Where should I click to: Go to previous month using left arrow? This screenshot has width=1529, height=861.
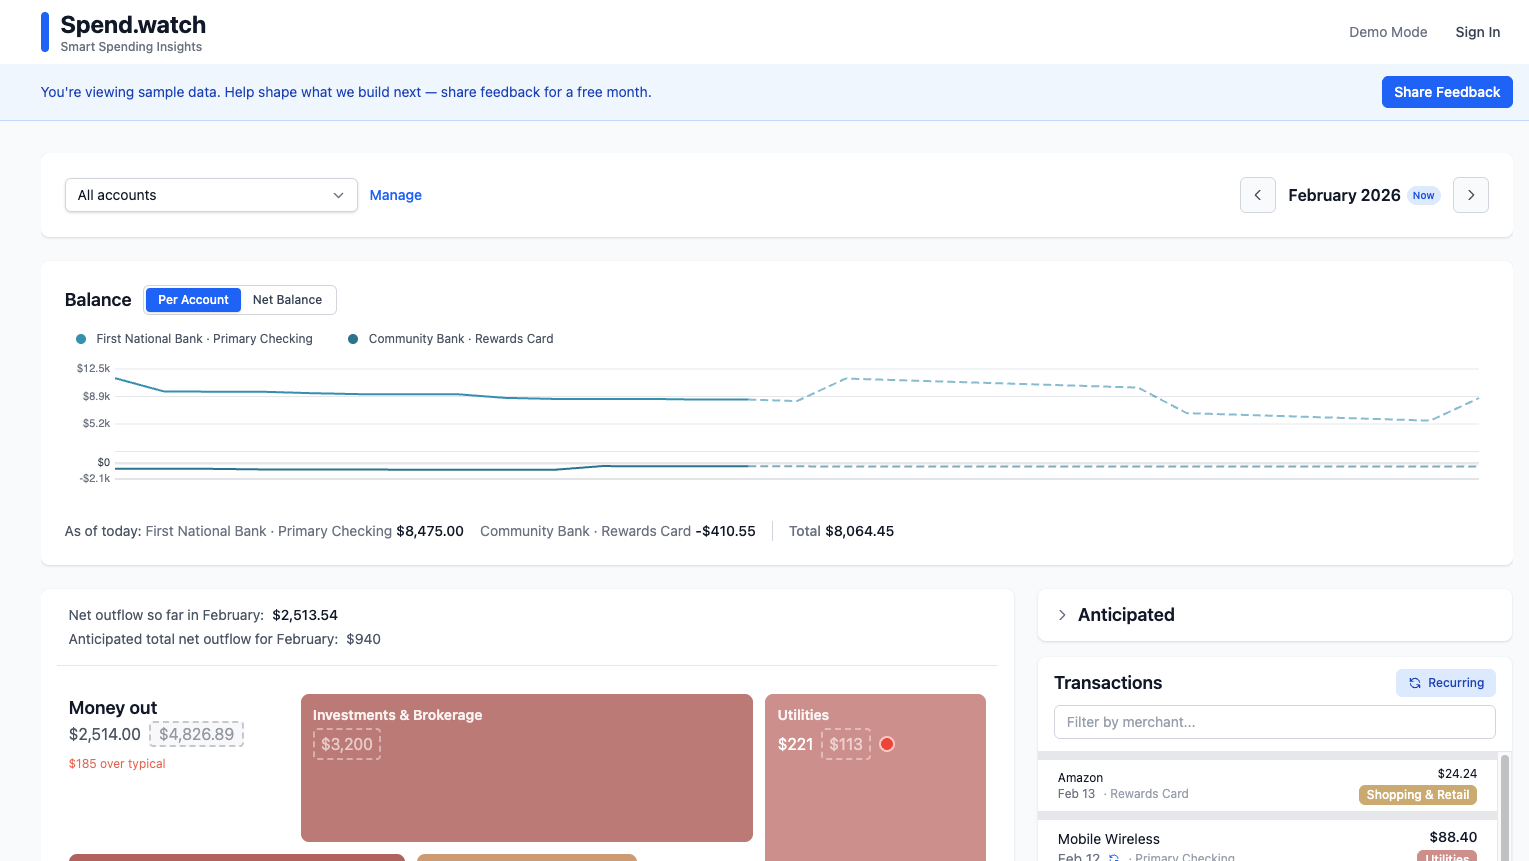pos(1257,195)
